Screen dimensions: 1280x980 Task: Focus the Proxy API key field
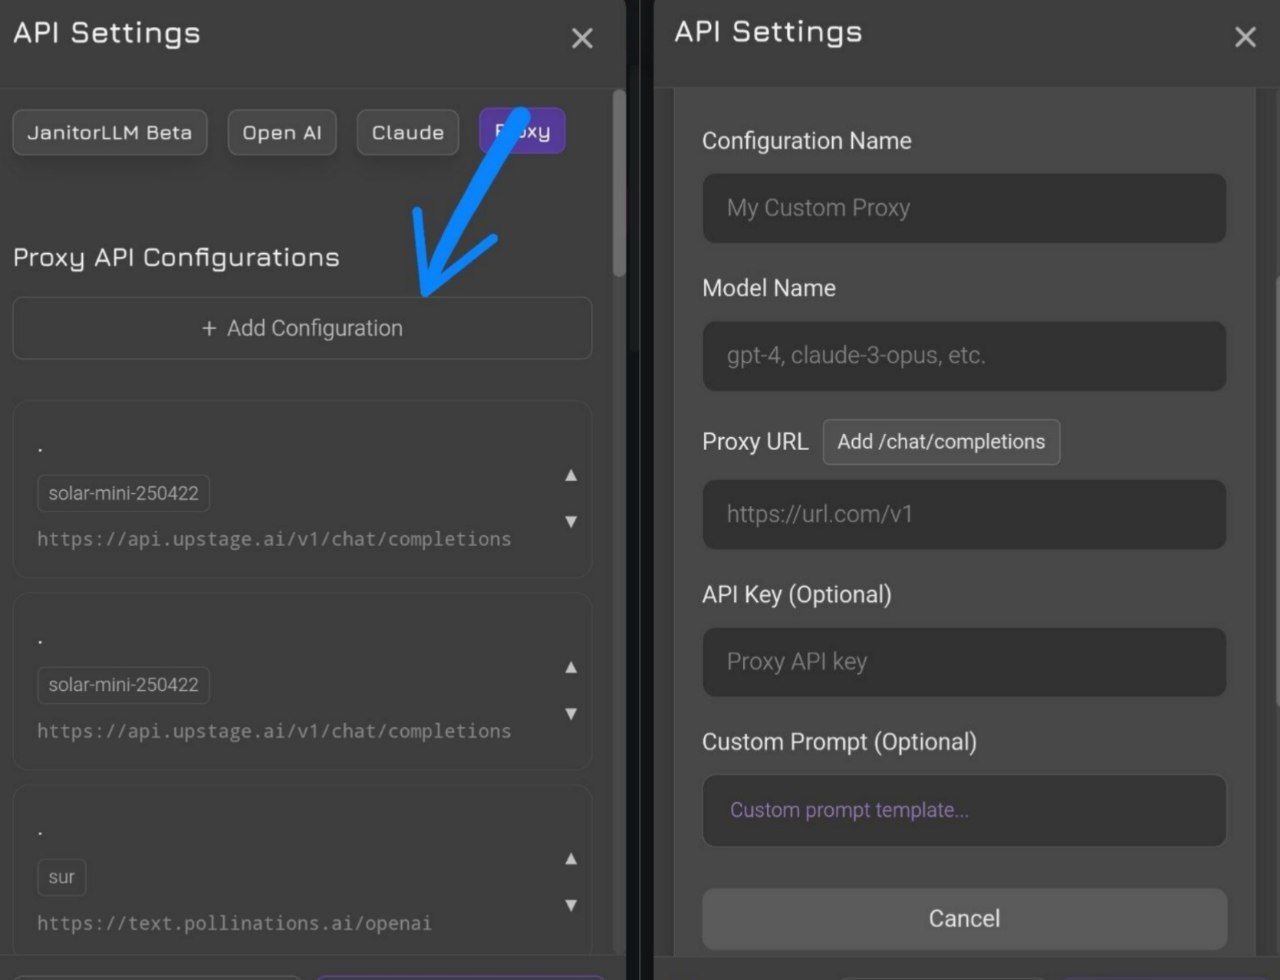964,662
